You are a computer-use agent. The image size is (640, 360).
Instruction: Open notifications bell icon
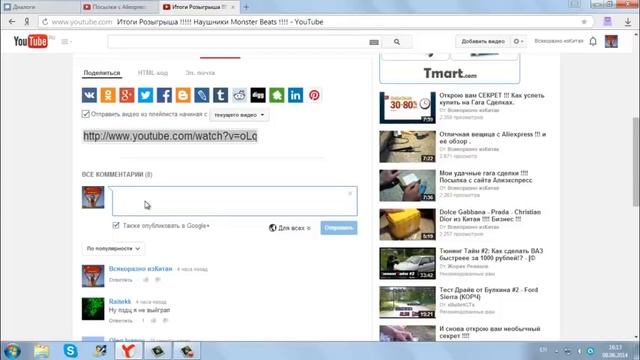click(593, 41)
